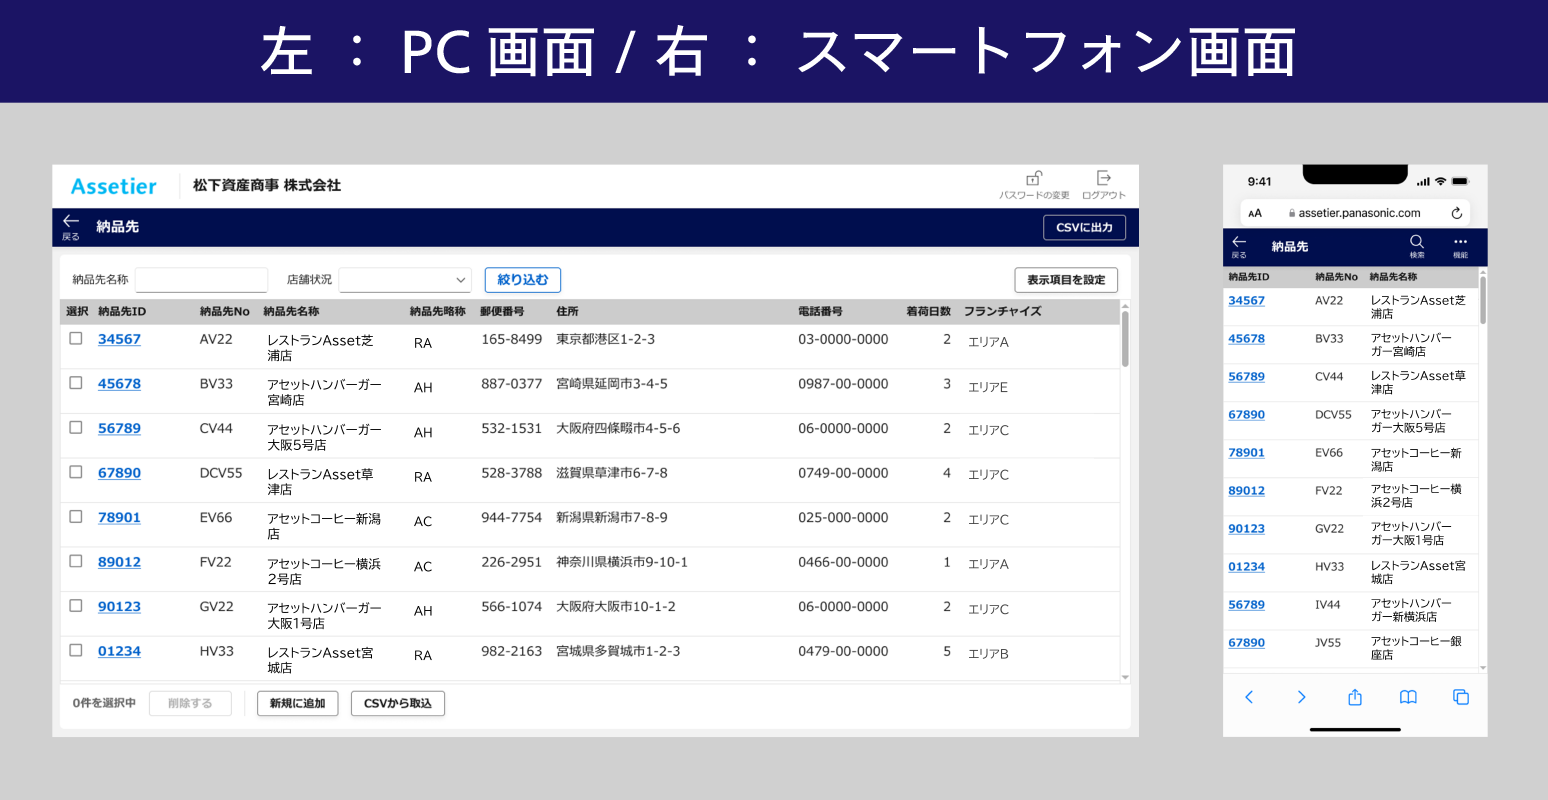
Task: Tap the Safari tabs icon
Action: click(x=1461, y=697)
